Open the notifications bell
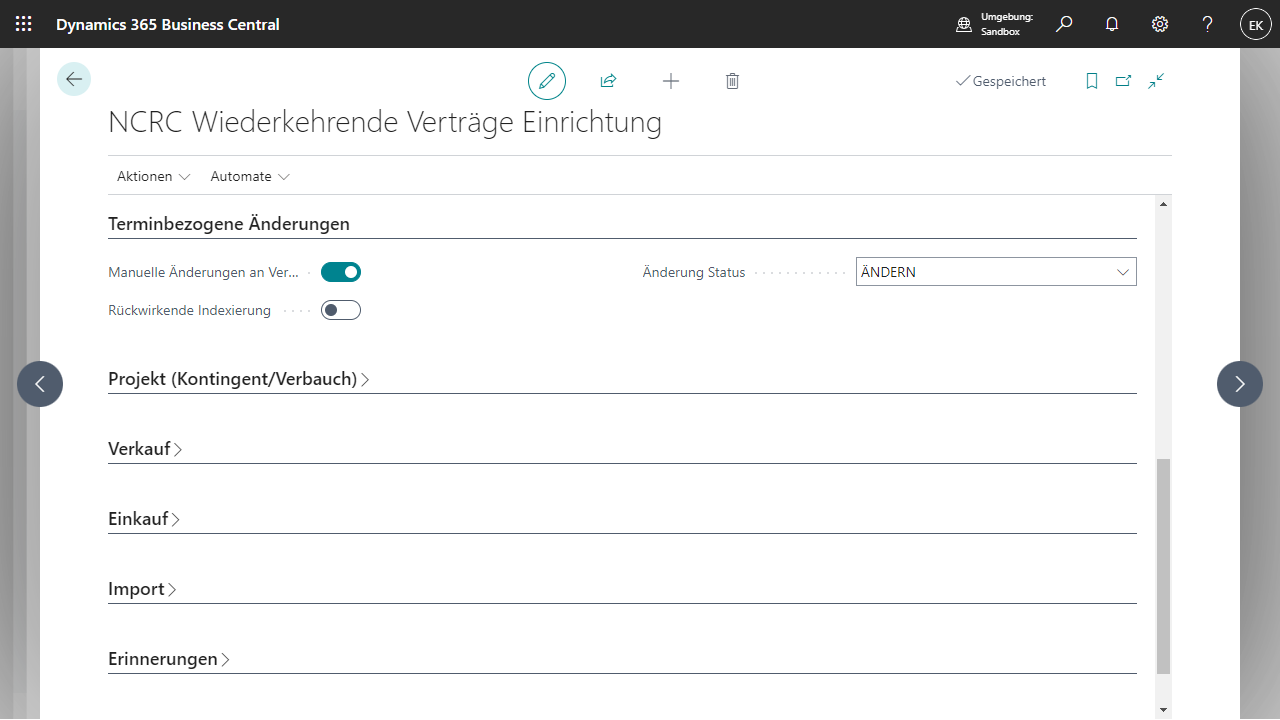Image resolution: width=1280 pixels, height=720 pixels. tap(1112, 24)
